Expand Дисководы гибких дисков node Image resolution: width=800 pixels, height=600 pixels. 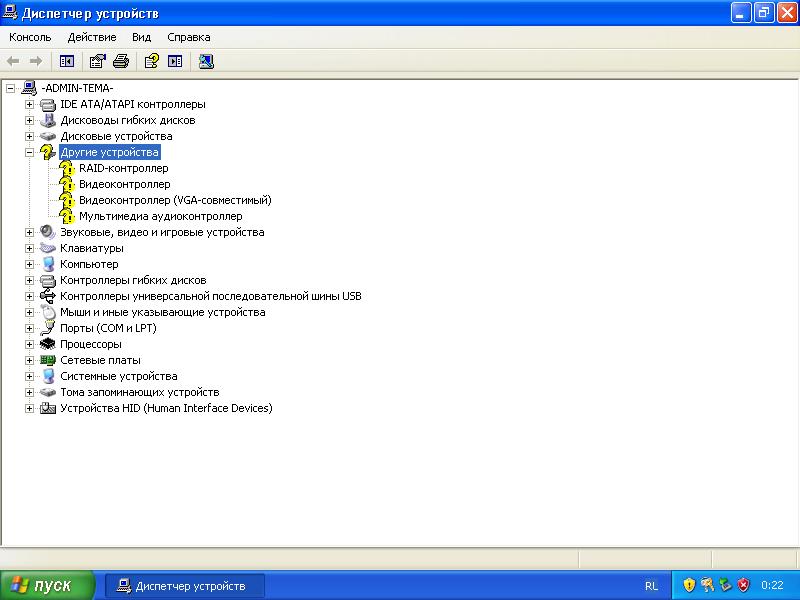click(x=30, y=120)
